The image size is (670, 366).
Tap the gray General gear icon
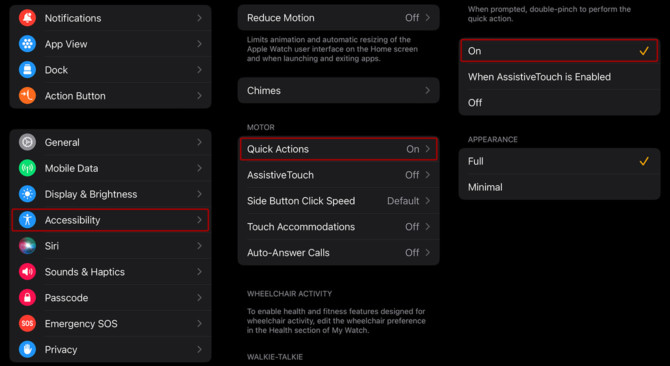[x=27, y=142]
